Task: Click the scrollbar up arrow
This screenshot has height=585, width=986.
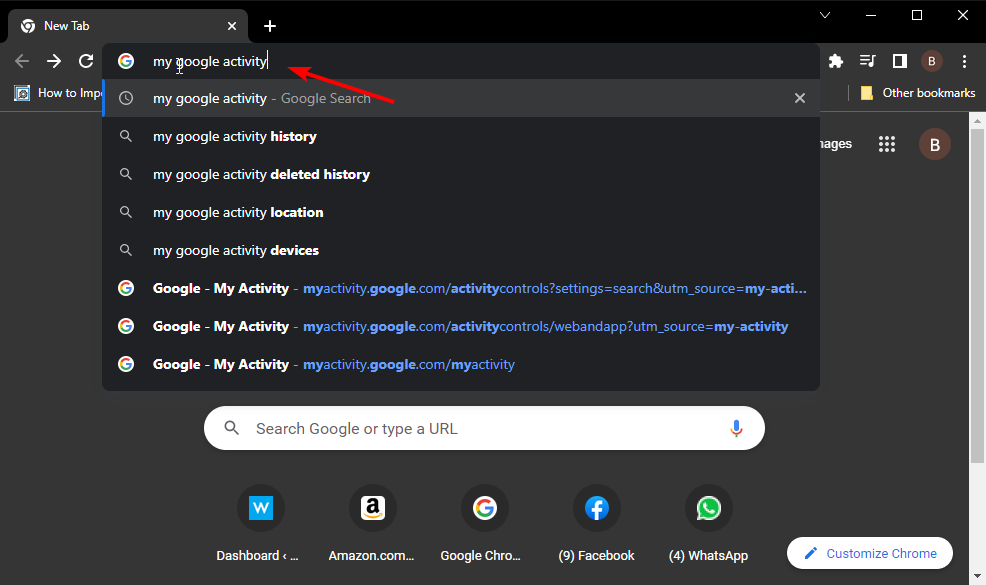Action: pyautogui.click(x=977, y=120)
